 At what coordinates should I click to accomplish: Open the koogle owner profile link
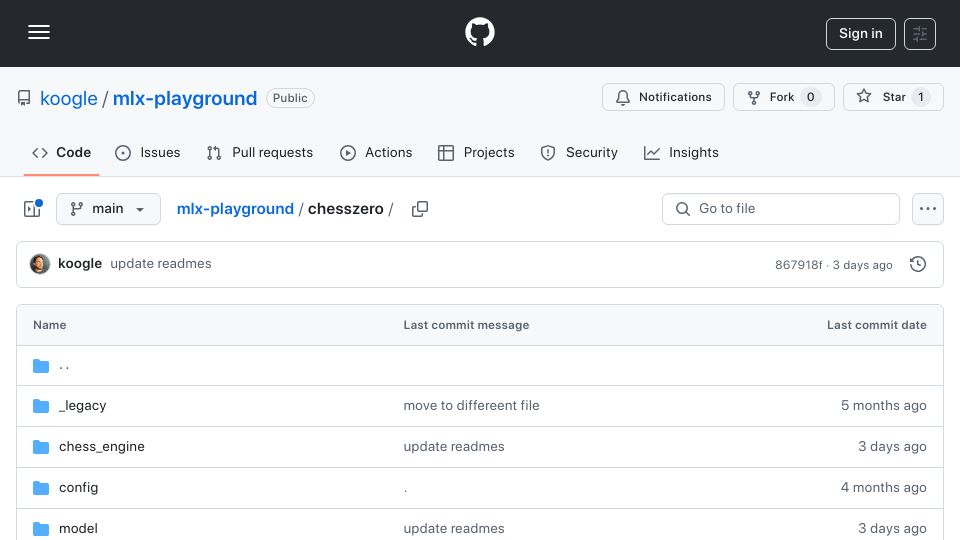69,98
